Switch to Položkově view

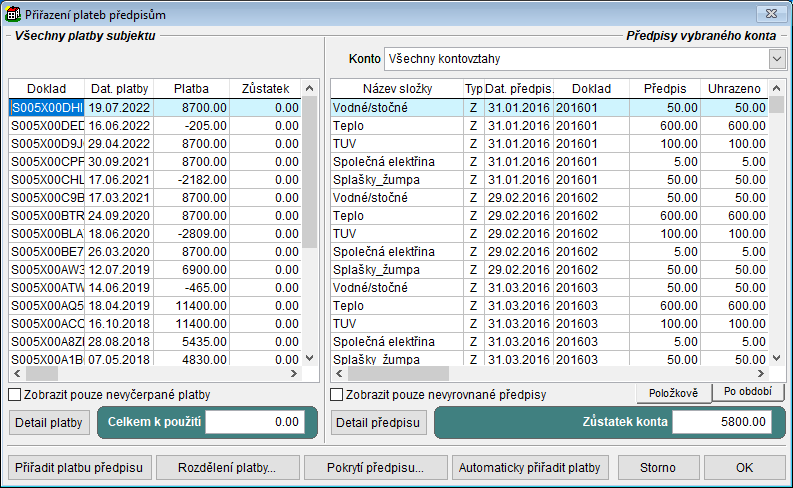(x=674, y=392)
